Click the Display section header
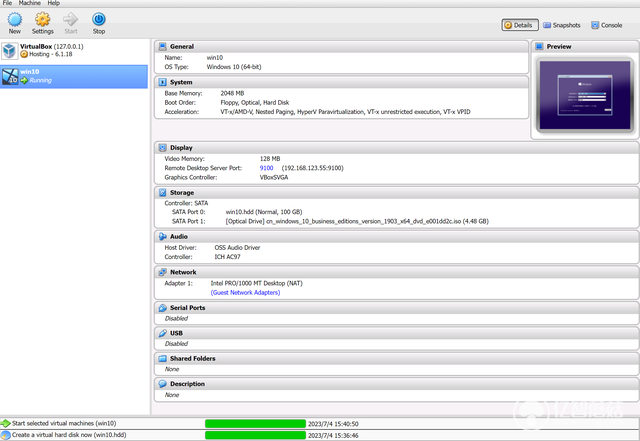Image resolution: width=640 pixels, height=441 pixels. tap(396, 147)
